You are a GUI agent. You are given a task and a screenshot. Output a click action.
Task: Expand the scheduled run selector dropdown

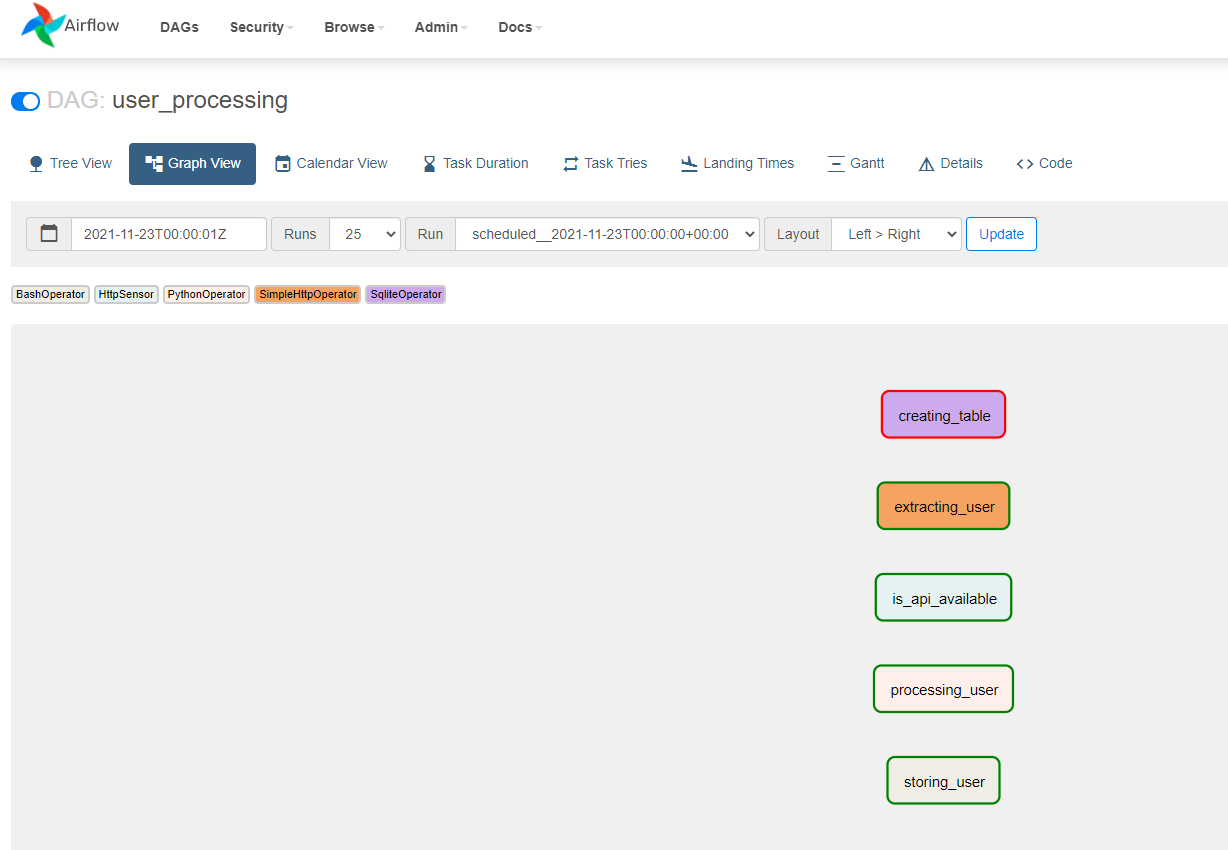pyautogui.click(x=607, y=233)
